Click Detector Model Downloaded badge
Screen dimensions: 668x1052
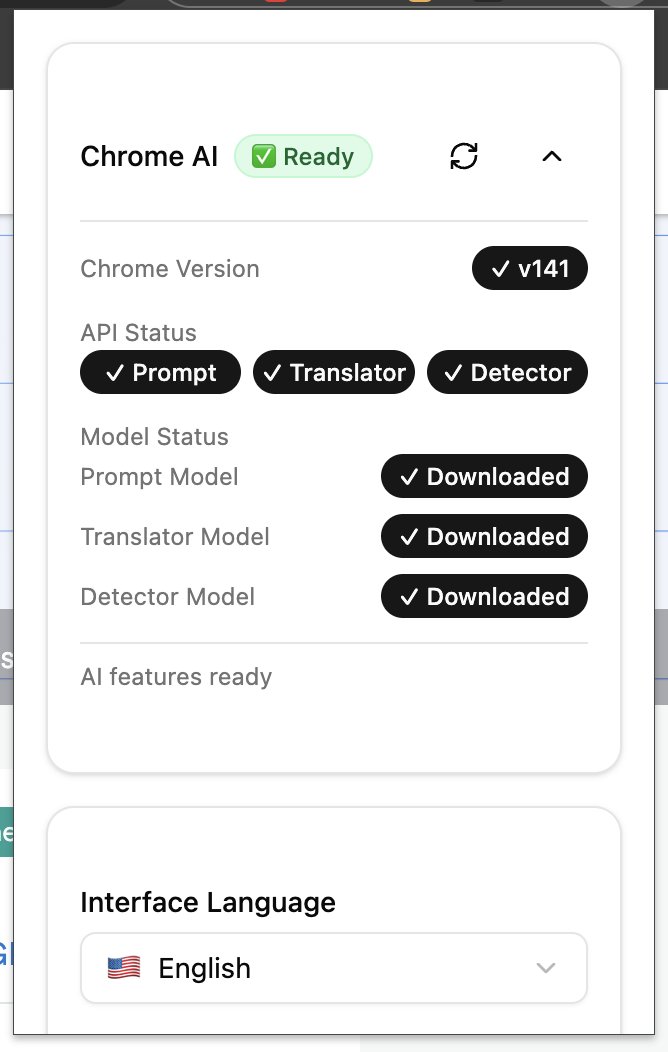coord(484,596)
